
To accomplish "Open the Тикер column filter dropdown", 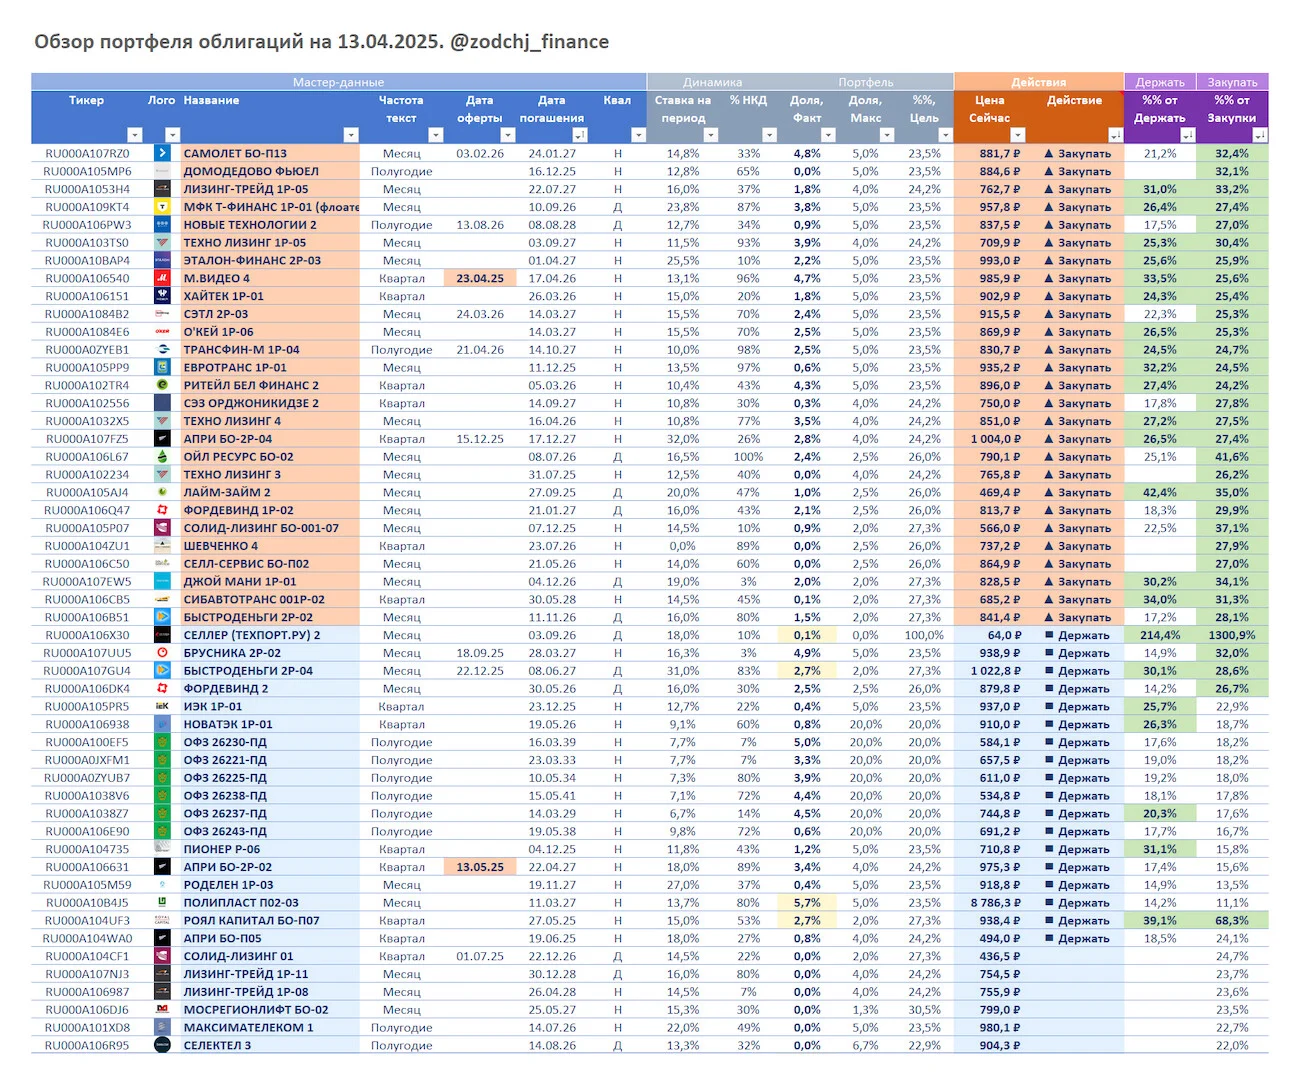I will [135, 135].
